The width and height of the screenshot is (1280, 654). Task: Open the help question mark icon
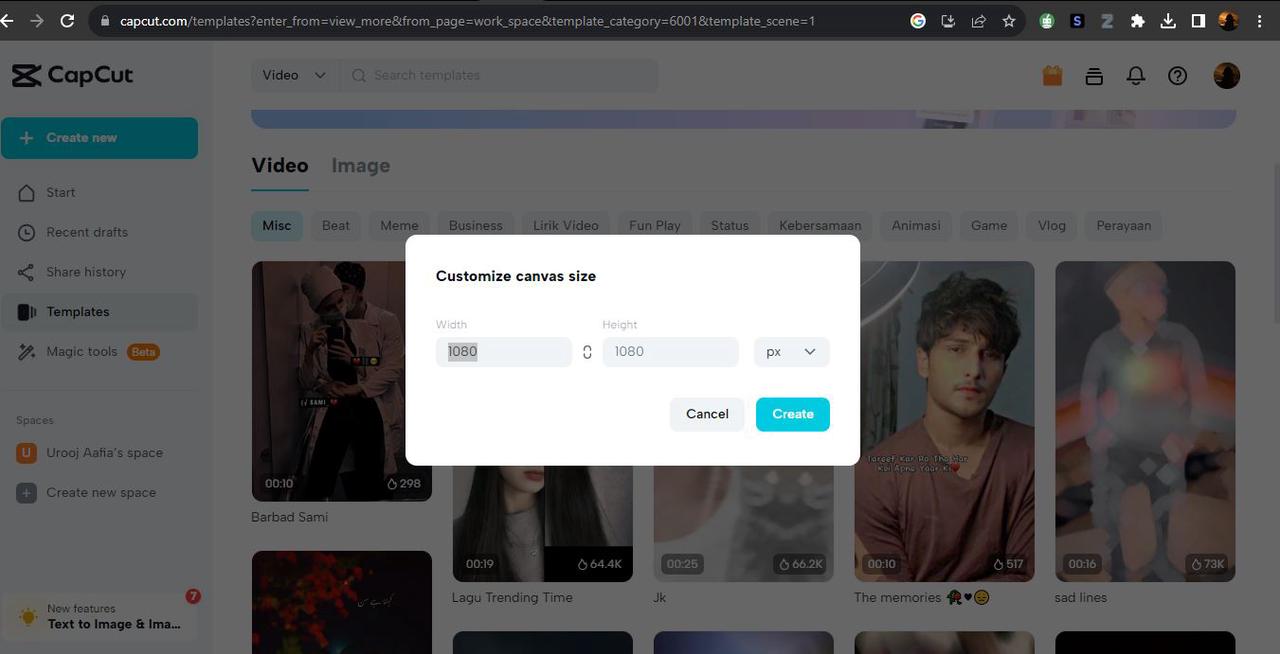(1178, 75)
